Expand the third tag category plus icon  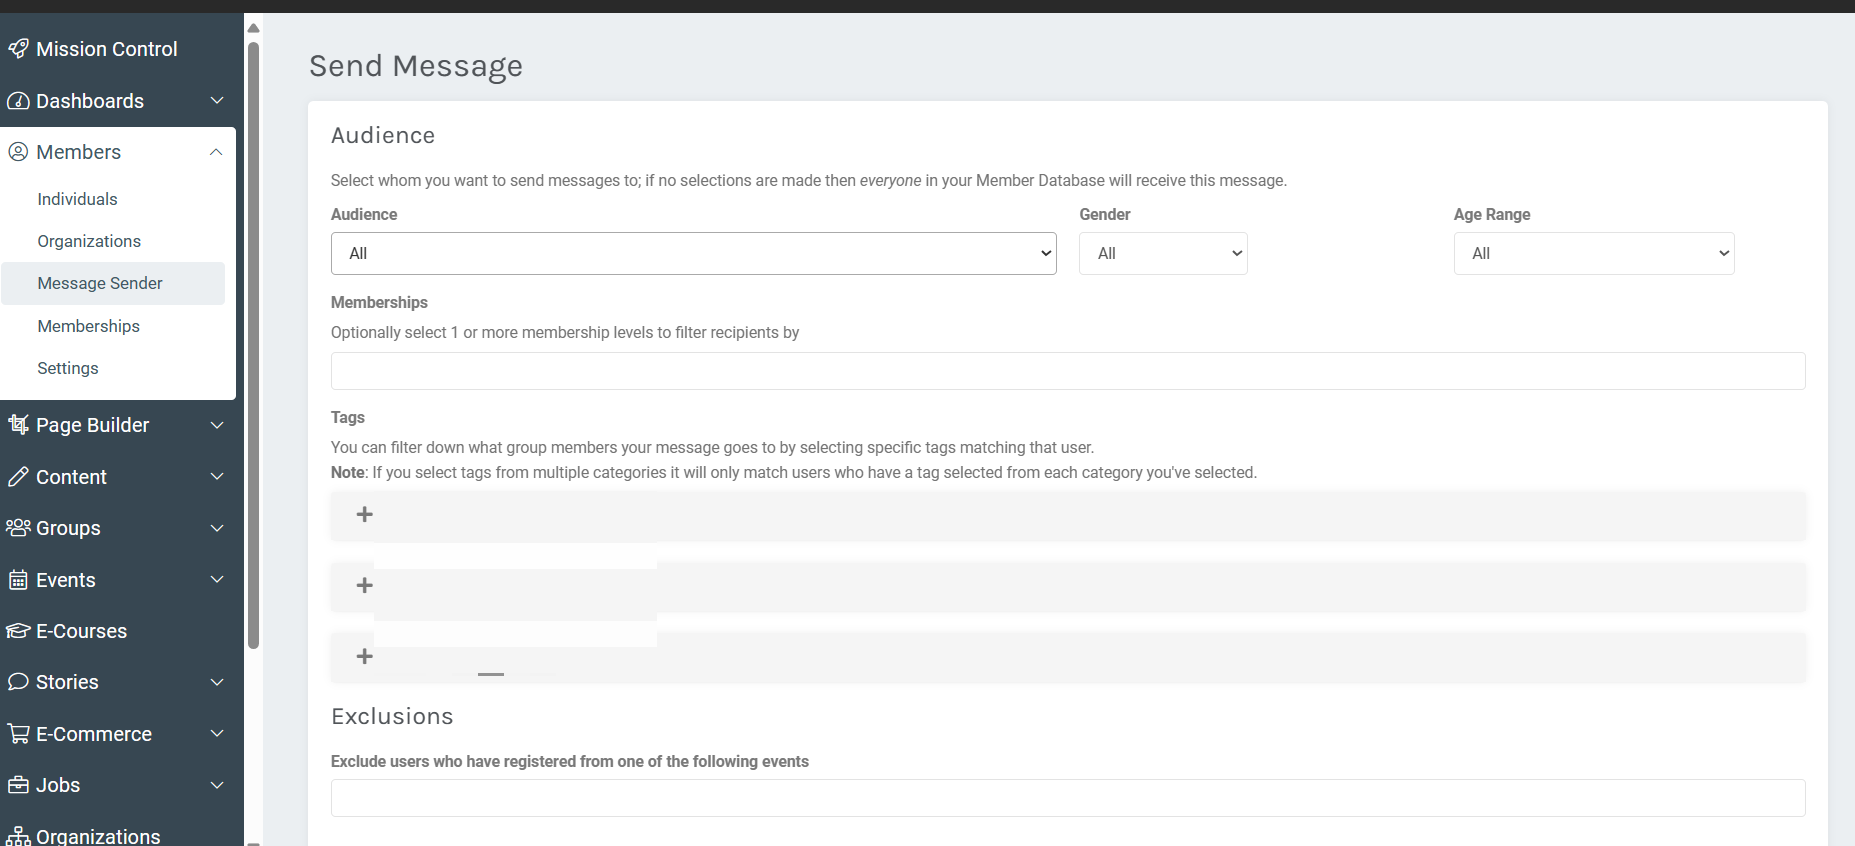(x=365, y=656)
